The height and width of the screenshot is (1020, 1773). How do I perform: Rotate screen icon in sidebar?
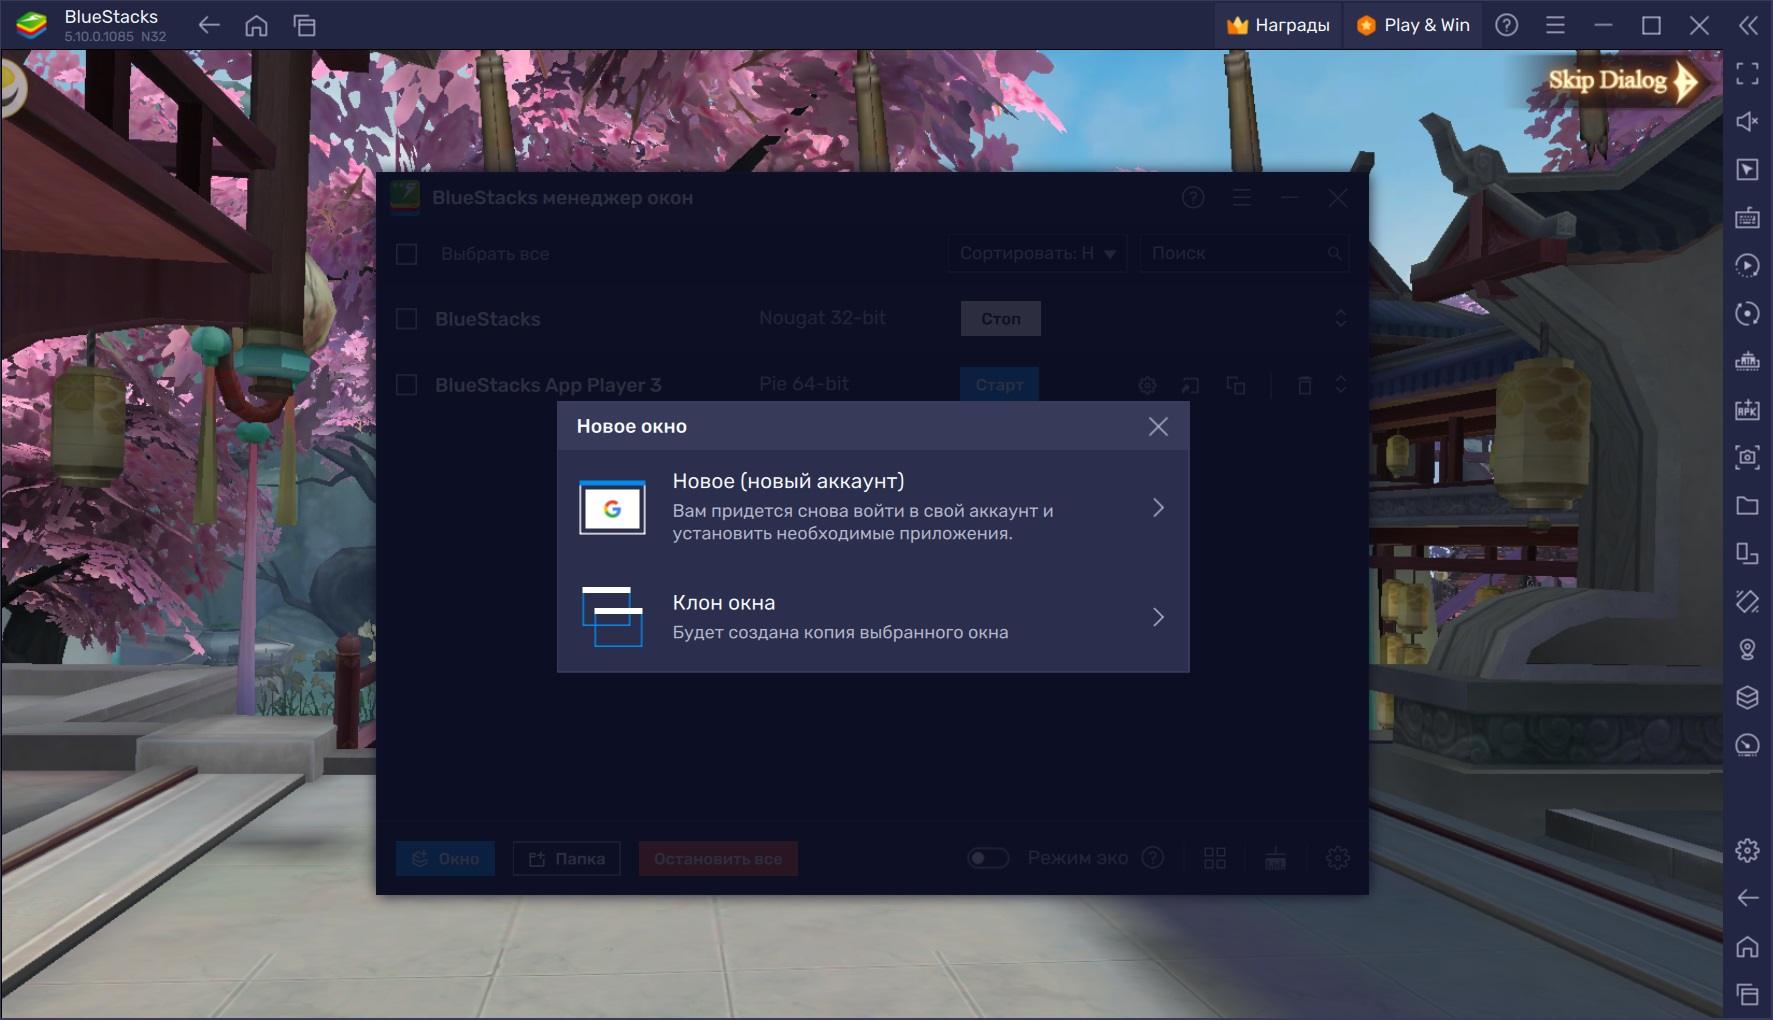[1747, 553]
